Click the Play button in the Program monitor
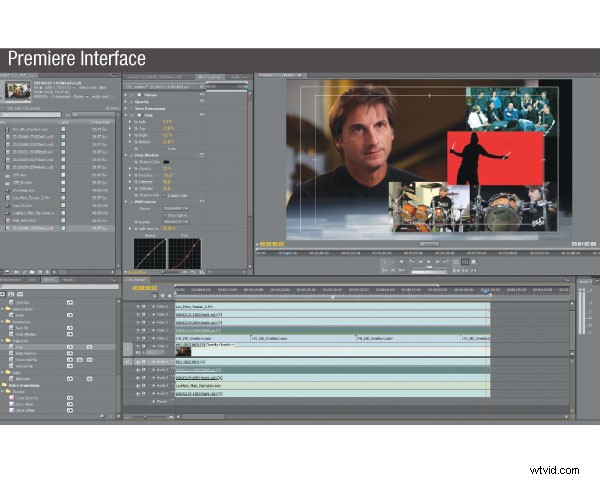Screen dimensions: 600x480 pyautogui.click(x=429, y=262)
